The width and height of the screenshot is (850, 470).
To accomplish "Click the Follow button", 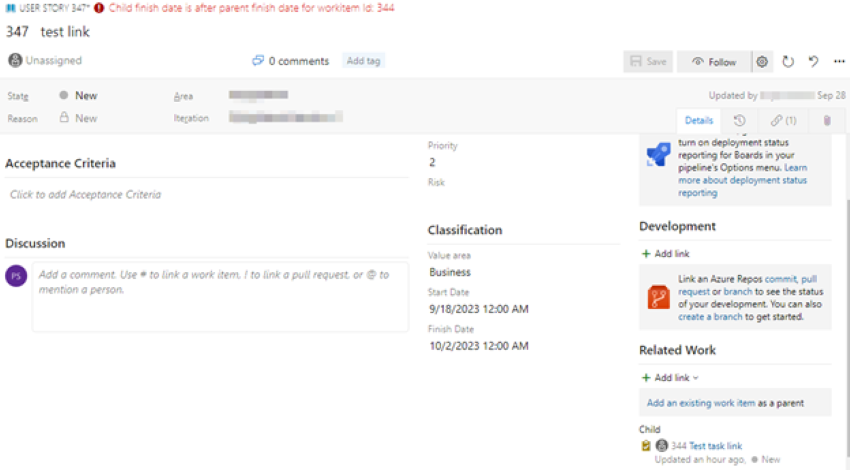I will click(714, 62).
